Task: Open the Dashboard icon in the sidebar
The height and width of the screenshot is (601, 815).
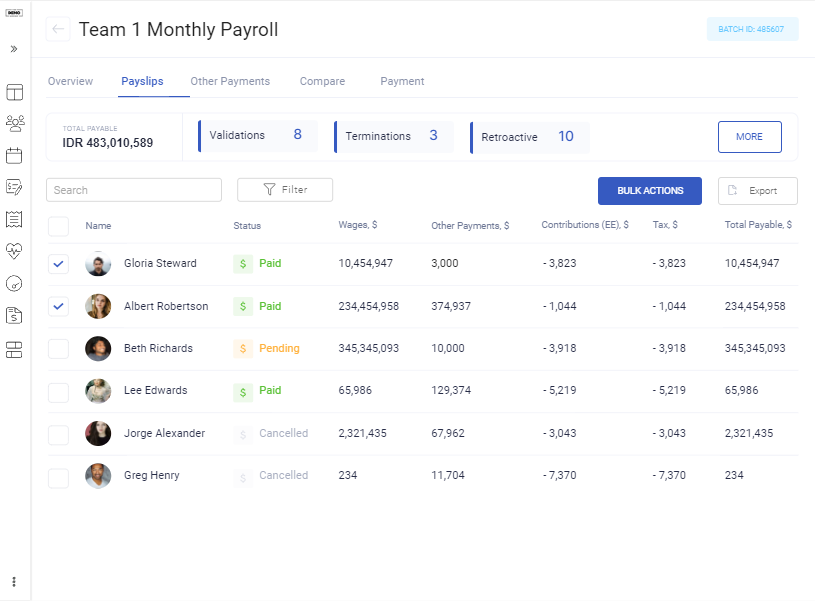Action: pos(14,92)
